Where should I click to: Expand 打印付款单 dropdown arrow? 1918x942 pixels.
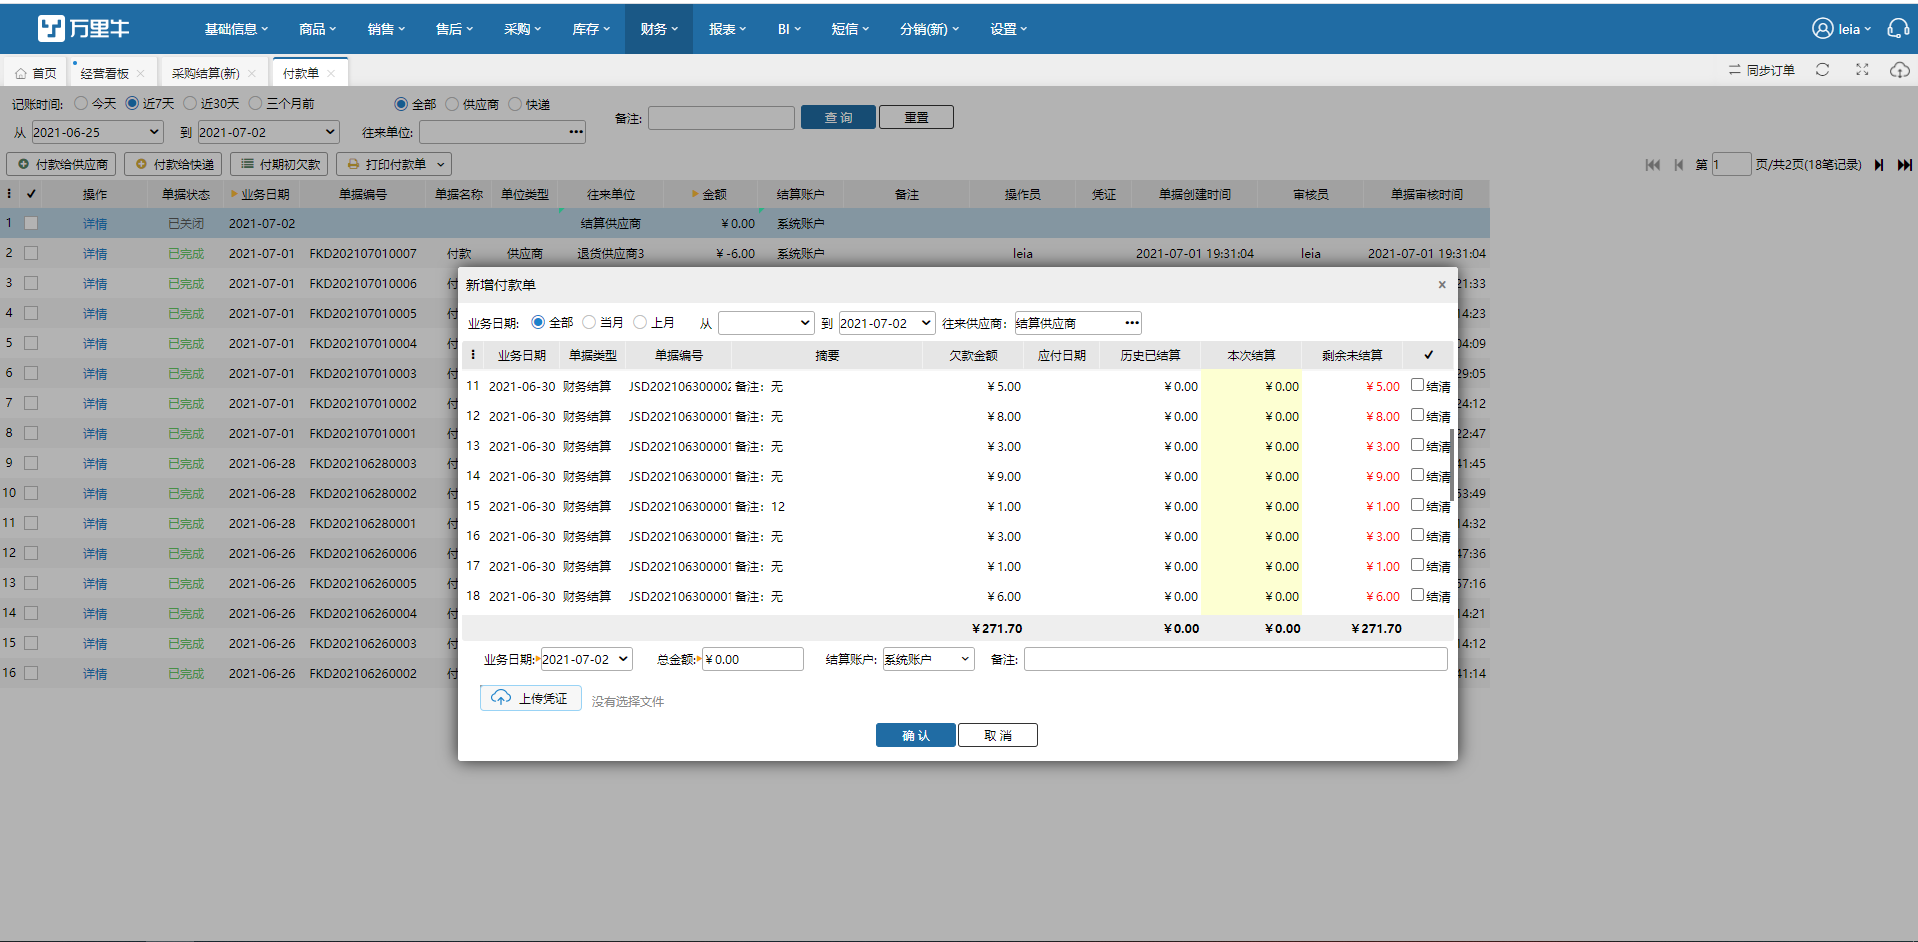point(441,164)
